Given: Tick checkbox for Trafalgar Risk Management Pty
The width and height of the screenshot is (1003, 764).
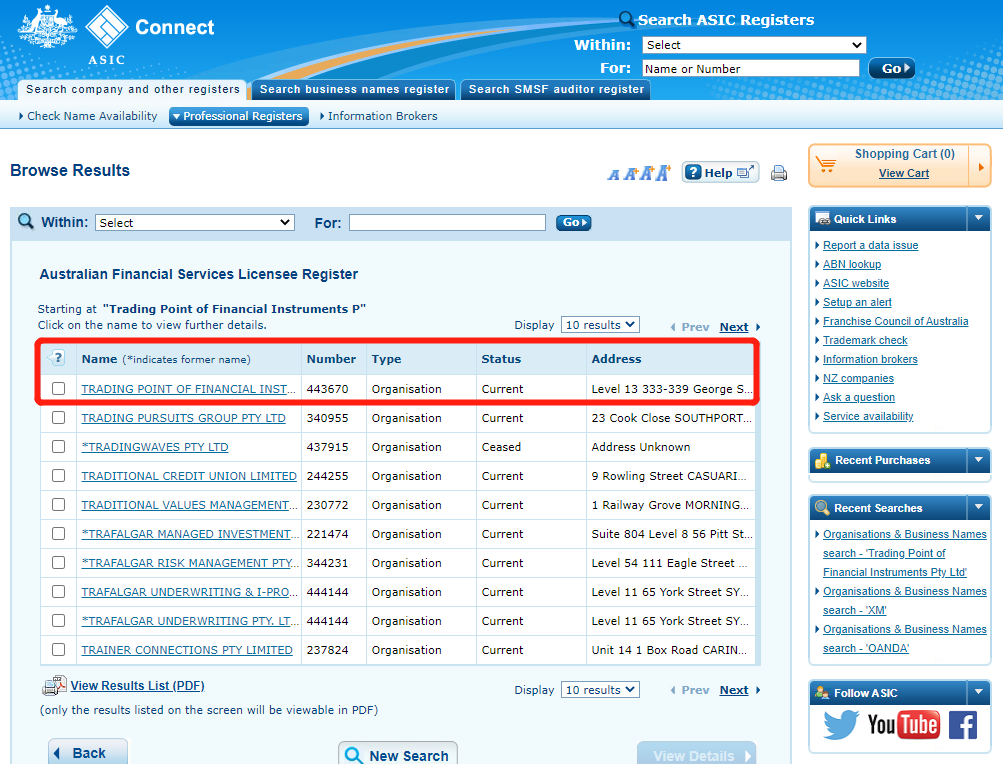Looking at the screenshot, I should (58, 562).
